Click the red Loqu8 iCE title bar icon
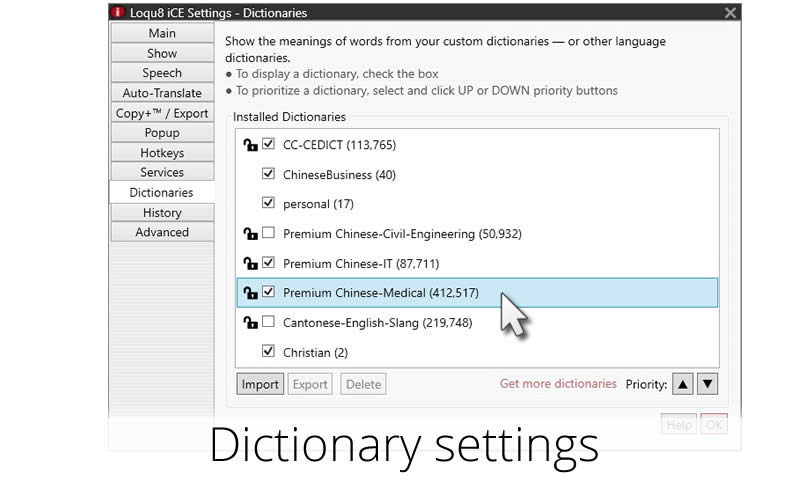Viewport: 808px width, 500px height. 119,12
